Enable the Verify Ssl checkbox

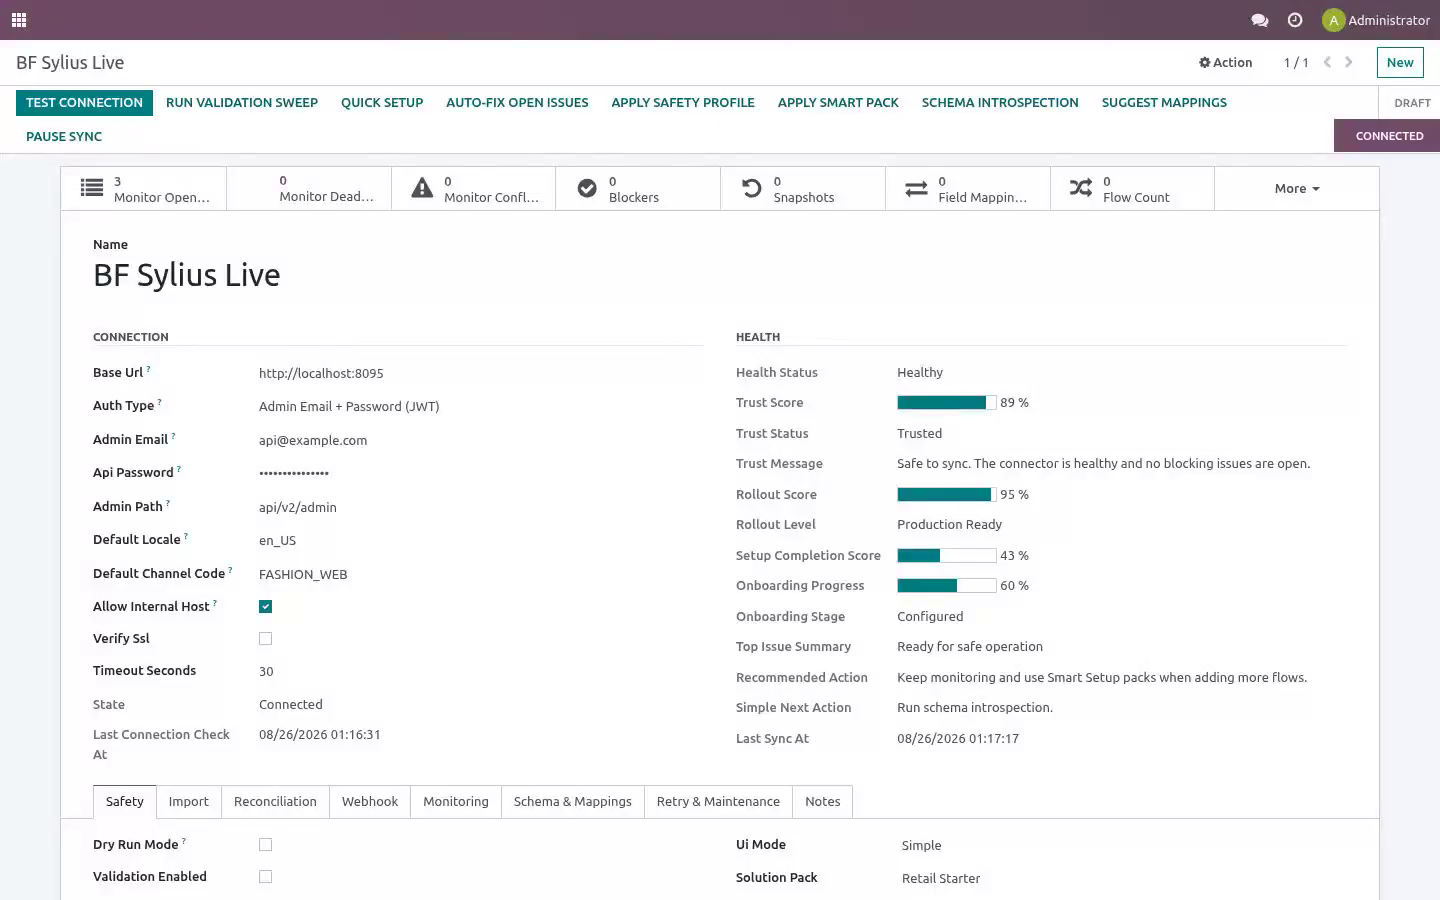(265, 638)
